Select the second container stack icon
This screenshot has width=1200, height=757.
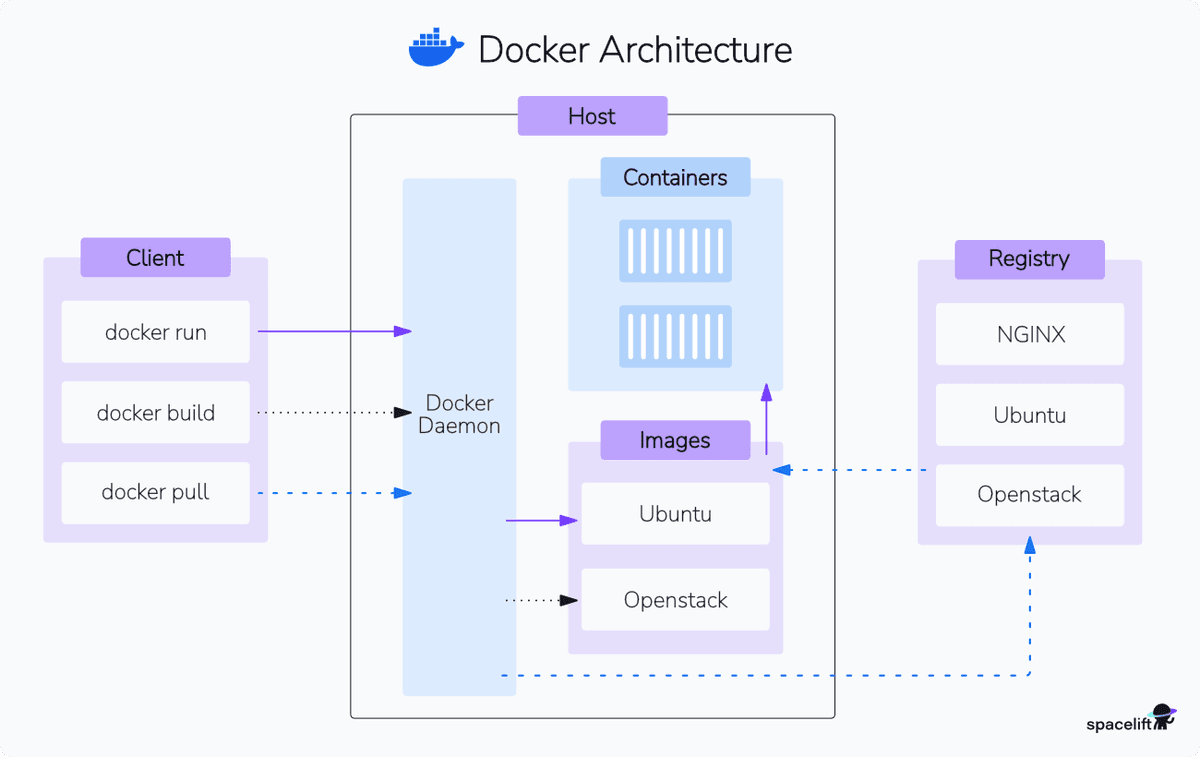[x=675, y=337]
